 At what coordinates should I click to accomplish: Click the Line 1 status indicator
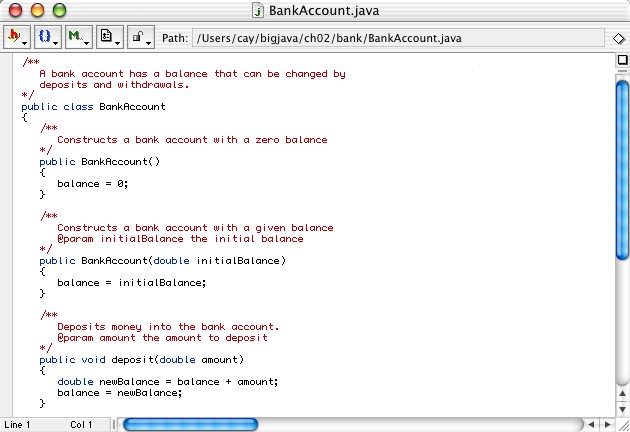(20, 425)
